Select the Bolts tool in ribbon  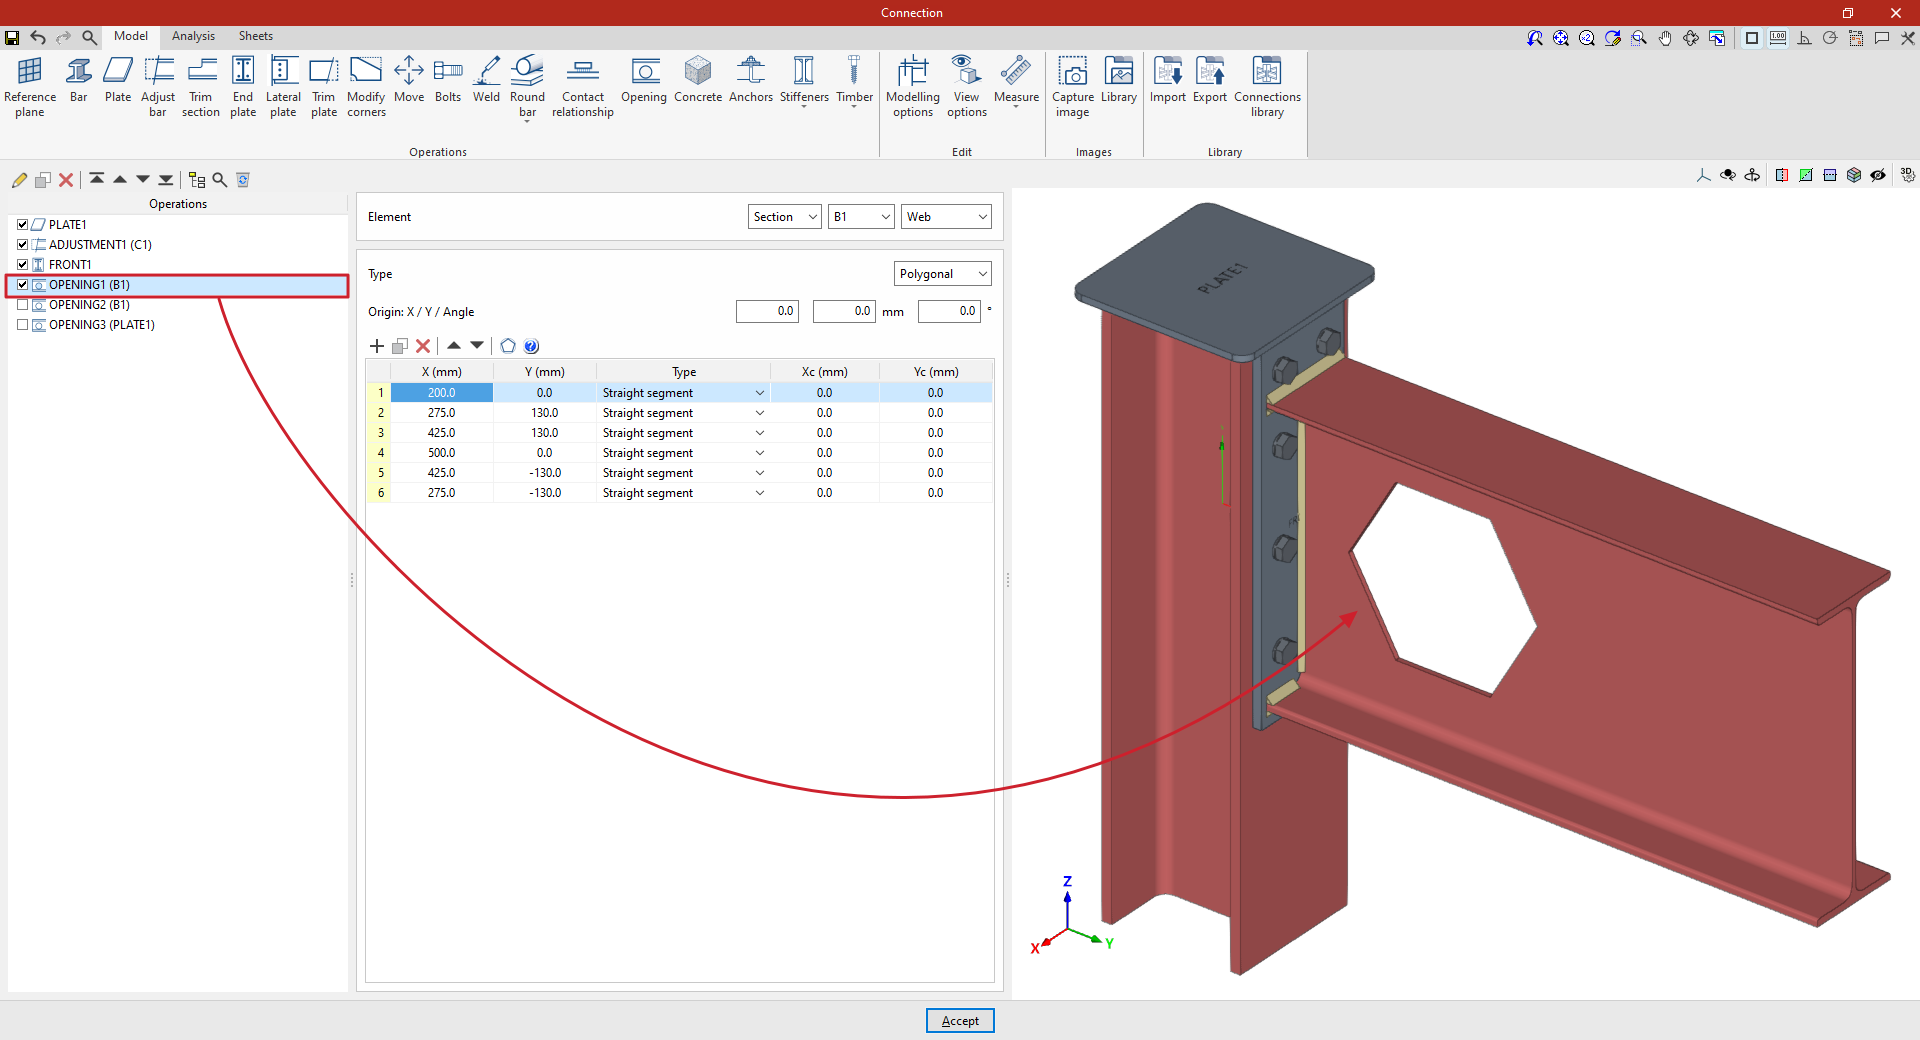pyautogui.click(x=448, y=80)
